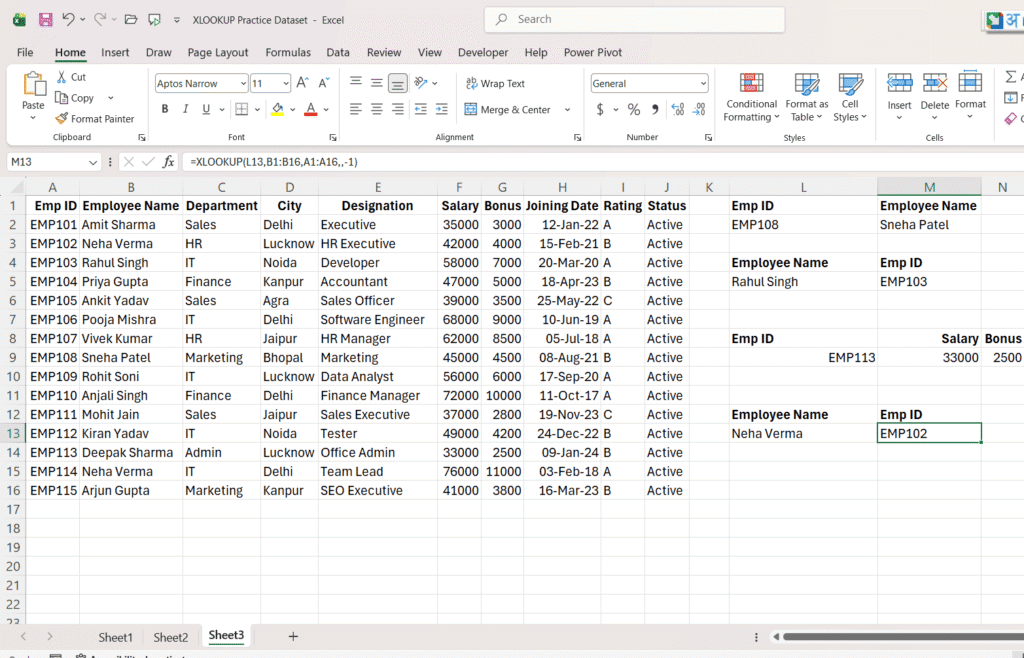Click the Undo arrow icon
The image size is (1024, 658).
68,19
